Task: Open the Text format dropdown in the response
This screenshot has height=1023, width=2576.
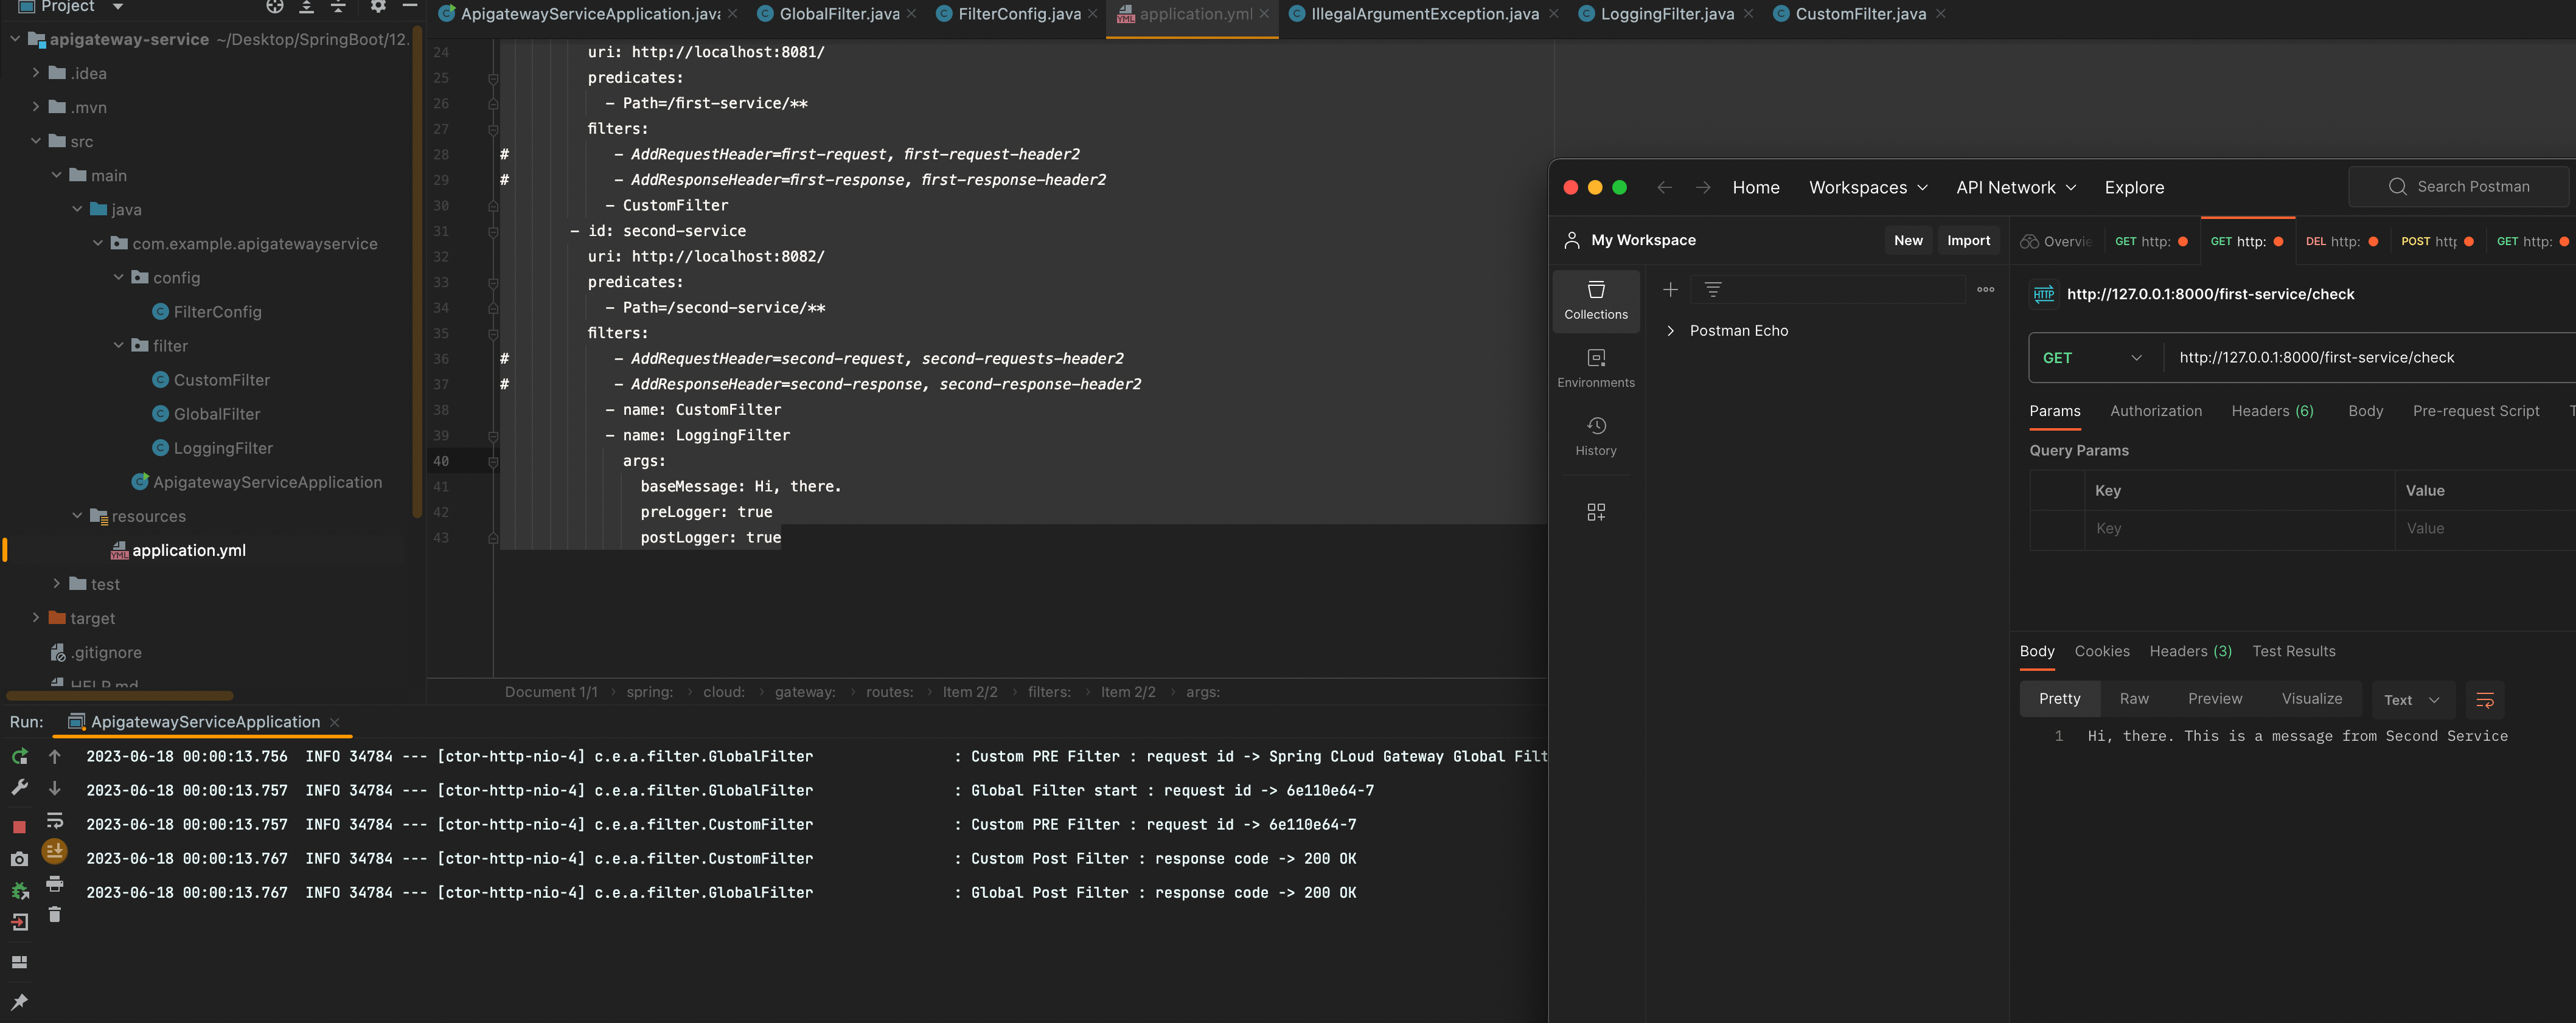Action: [x=2412, y=700]
